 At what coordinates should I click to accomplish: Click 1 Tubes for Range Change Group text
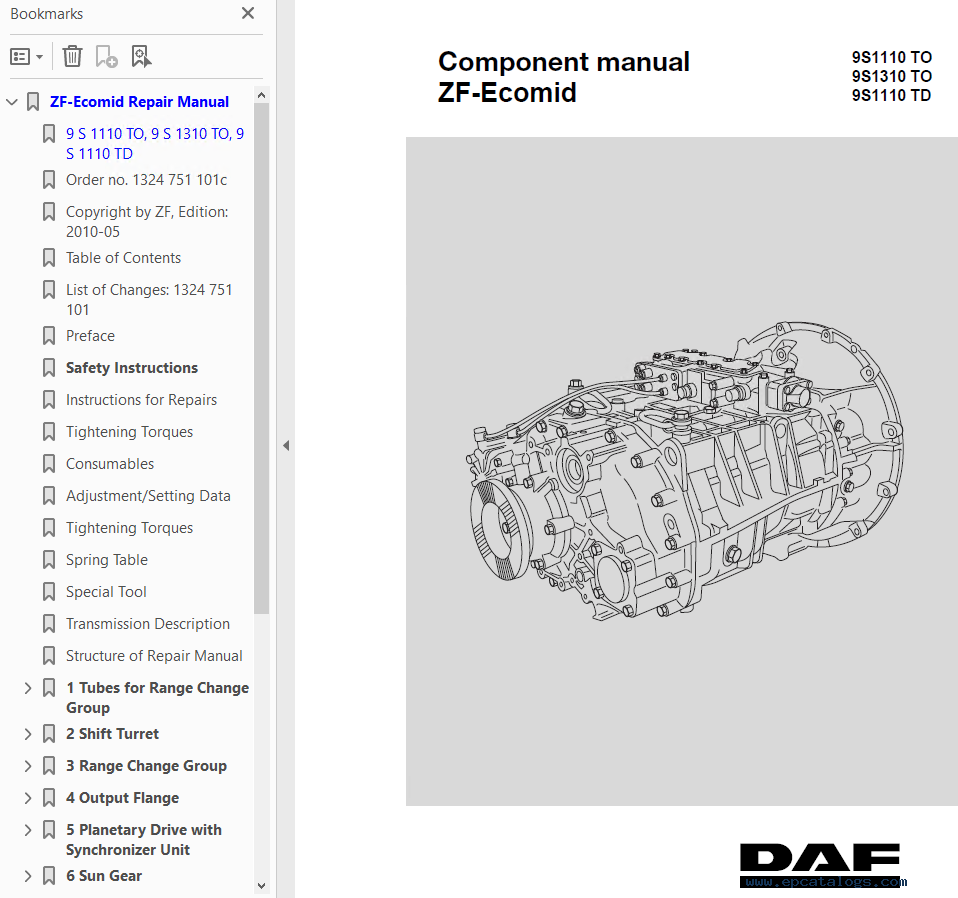[x=158, y=698]
